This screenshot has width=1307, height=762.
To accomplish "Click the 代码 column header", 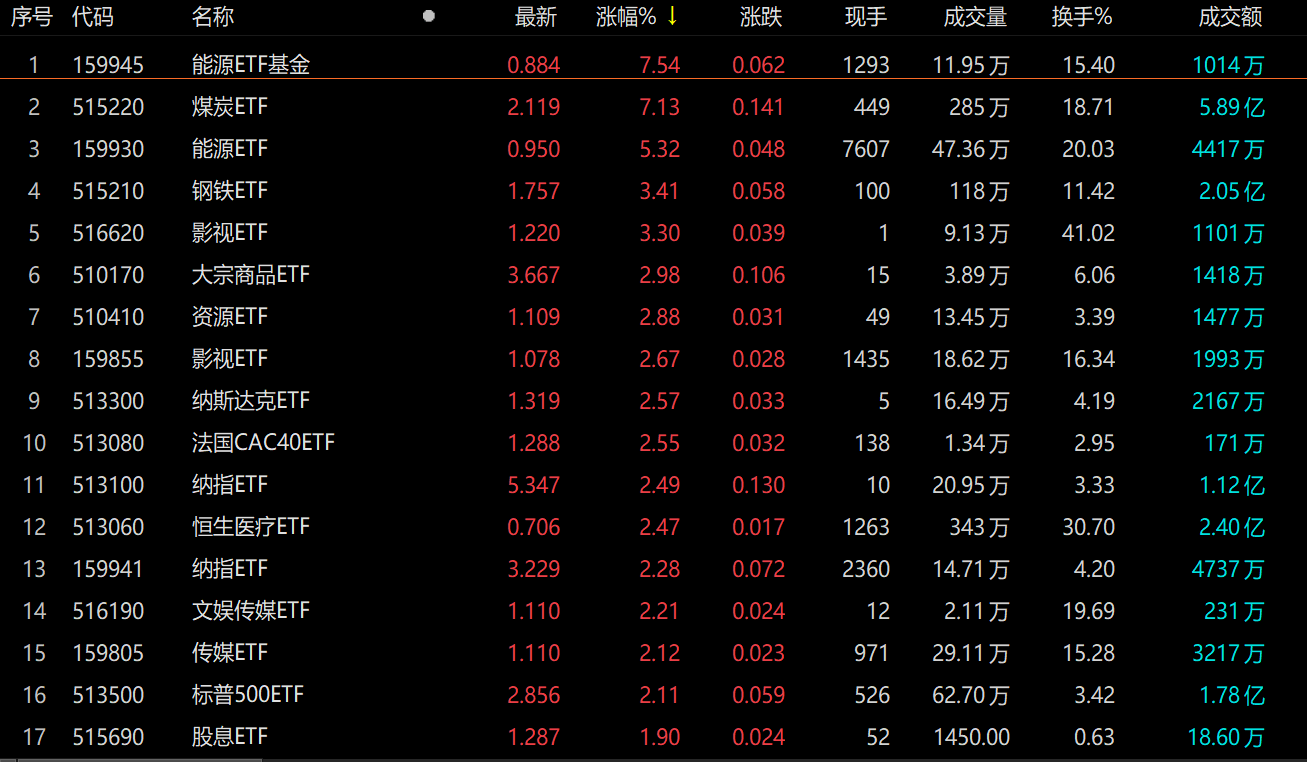I will [x=93, y=17].
